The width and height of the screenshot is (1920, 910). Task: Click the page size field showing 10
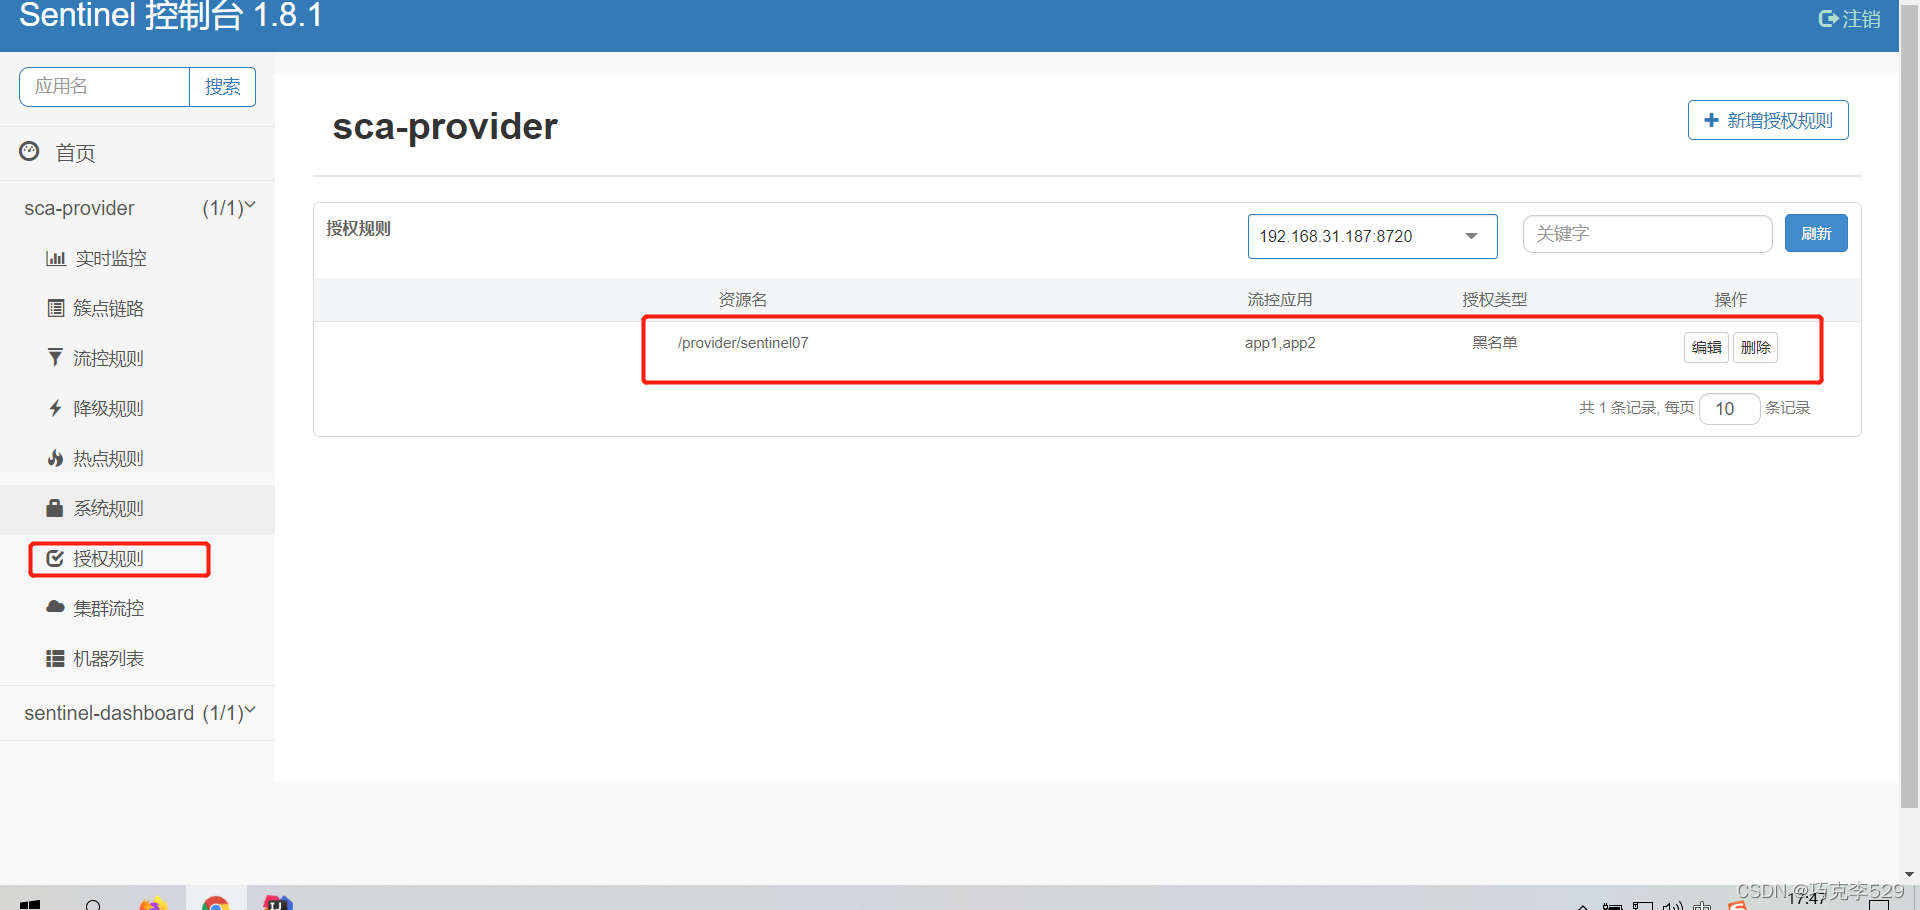(x=1730, y=408)
